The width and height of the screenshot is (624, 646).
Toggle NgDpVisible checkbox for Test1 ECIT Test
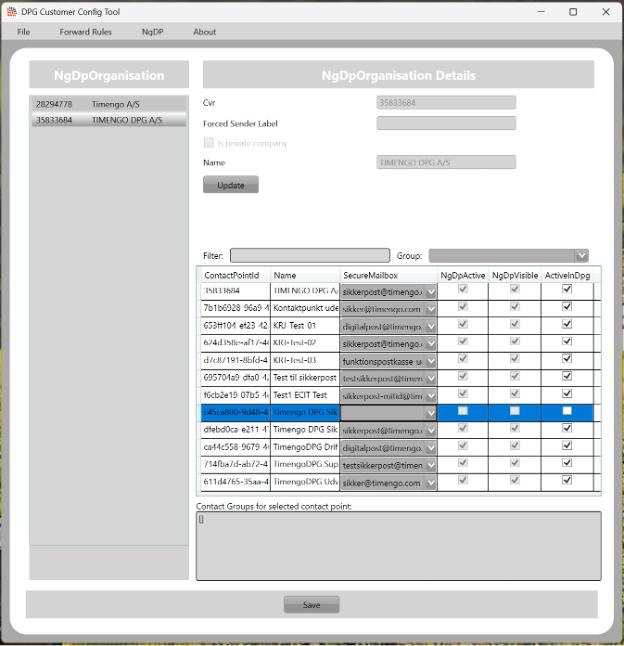(x=515, y=394)
